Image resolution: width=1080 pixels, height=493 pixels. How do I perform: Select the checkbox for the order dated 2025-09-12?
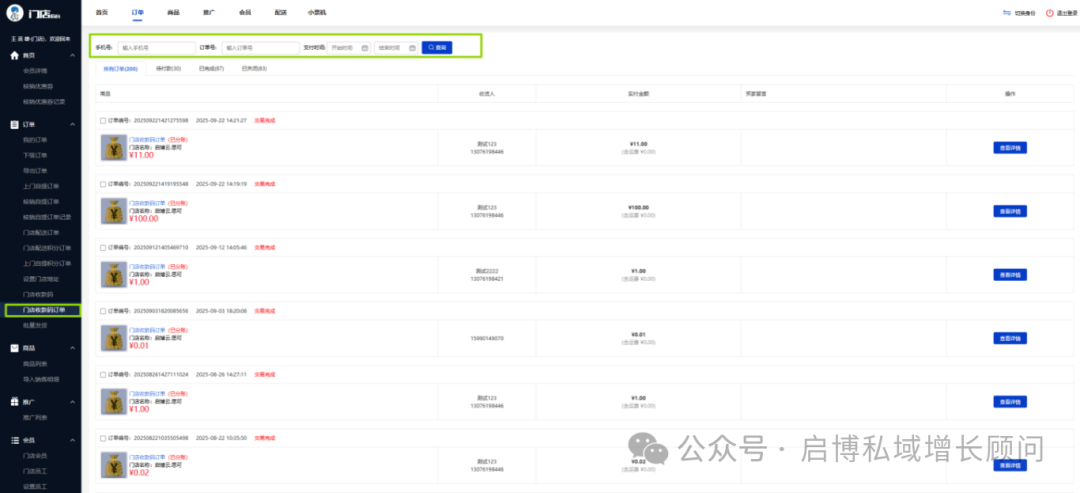(103, 247)
